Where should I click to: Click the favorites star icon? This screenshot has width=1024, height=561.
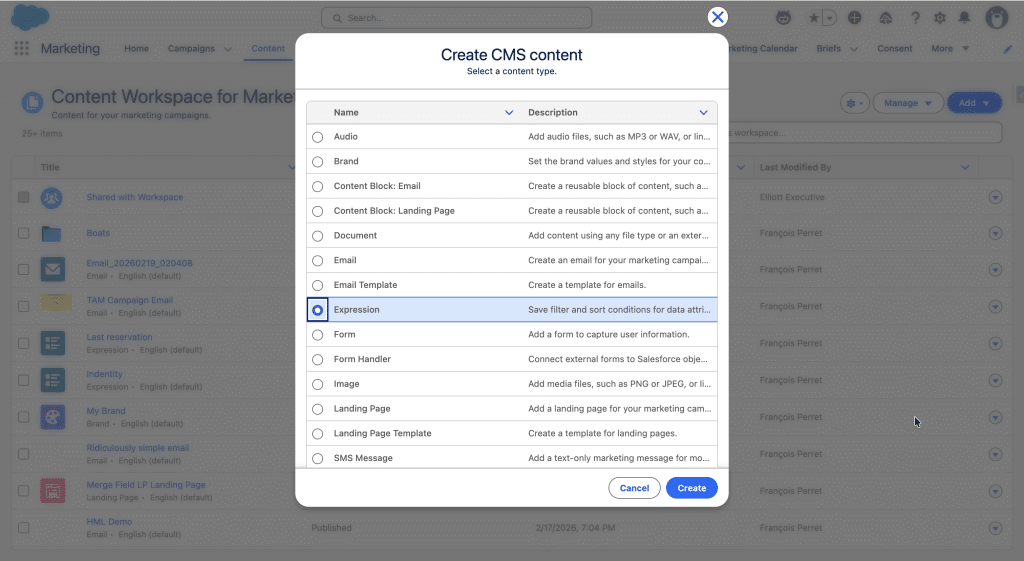pos(815,18)
